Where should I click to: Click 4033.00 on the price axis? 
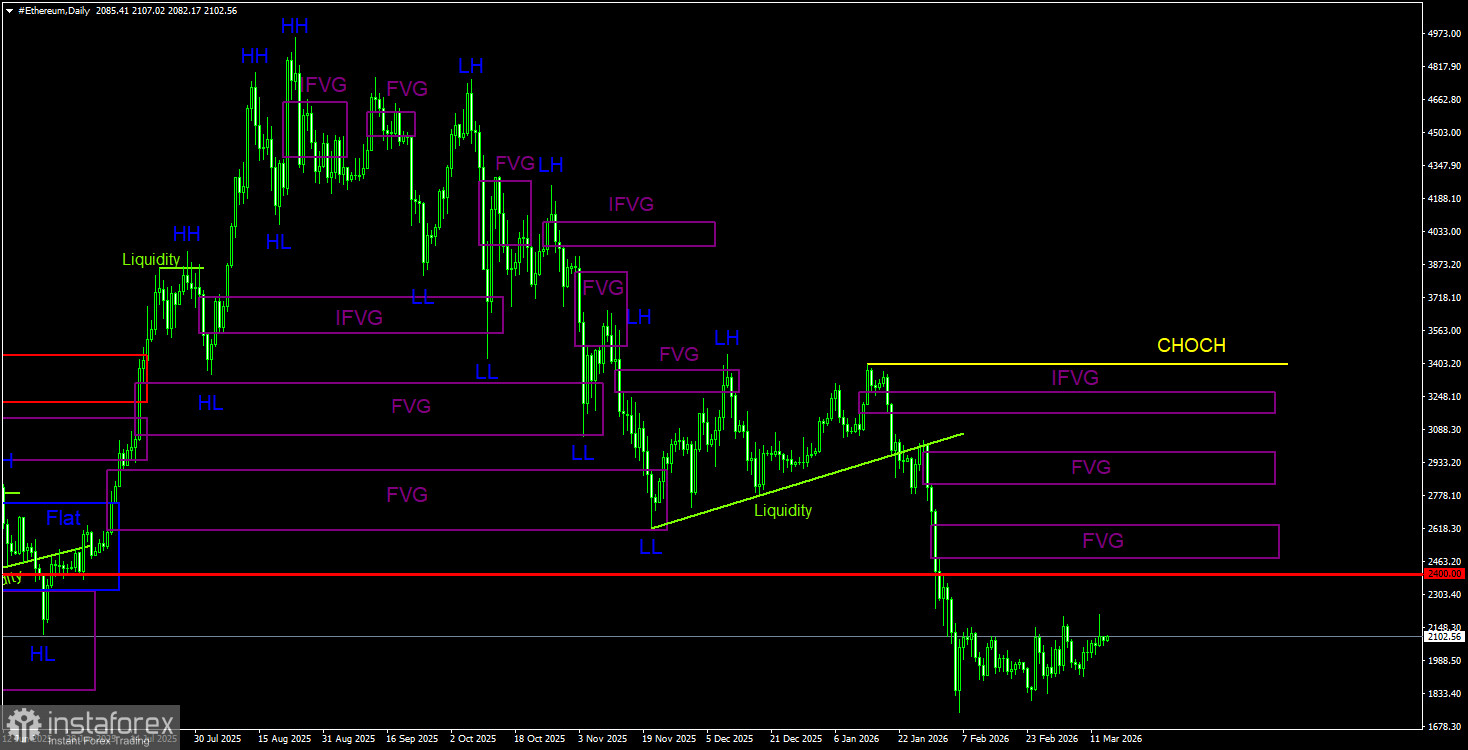click(x=1444, y=232)
